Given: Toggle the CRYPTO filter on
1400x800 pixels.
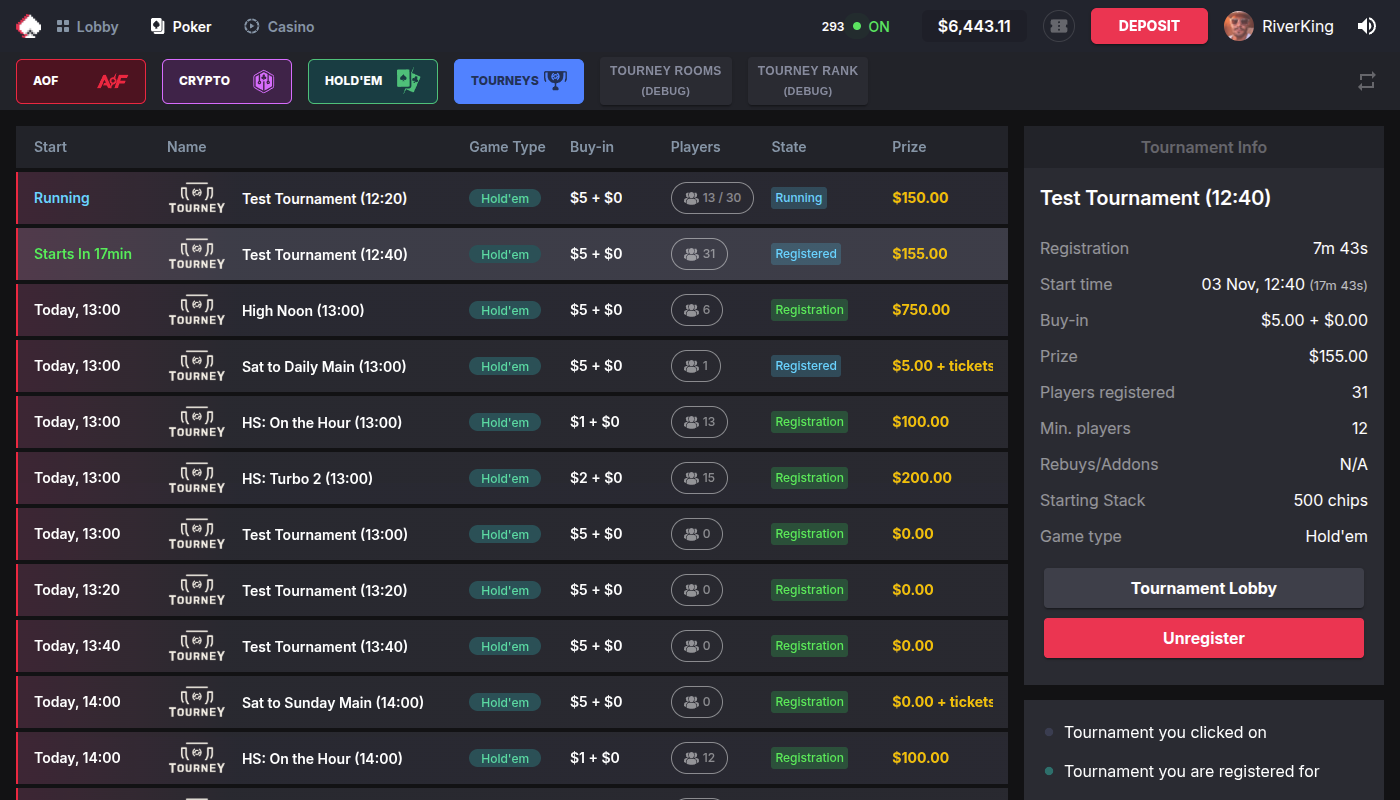Looking at the screenshot, I should click(226, 80).
